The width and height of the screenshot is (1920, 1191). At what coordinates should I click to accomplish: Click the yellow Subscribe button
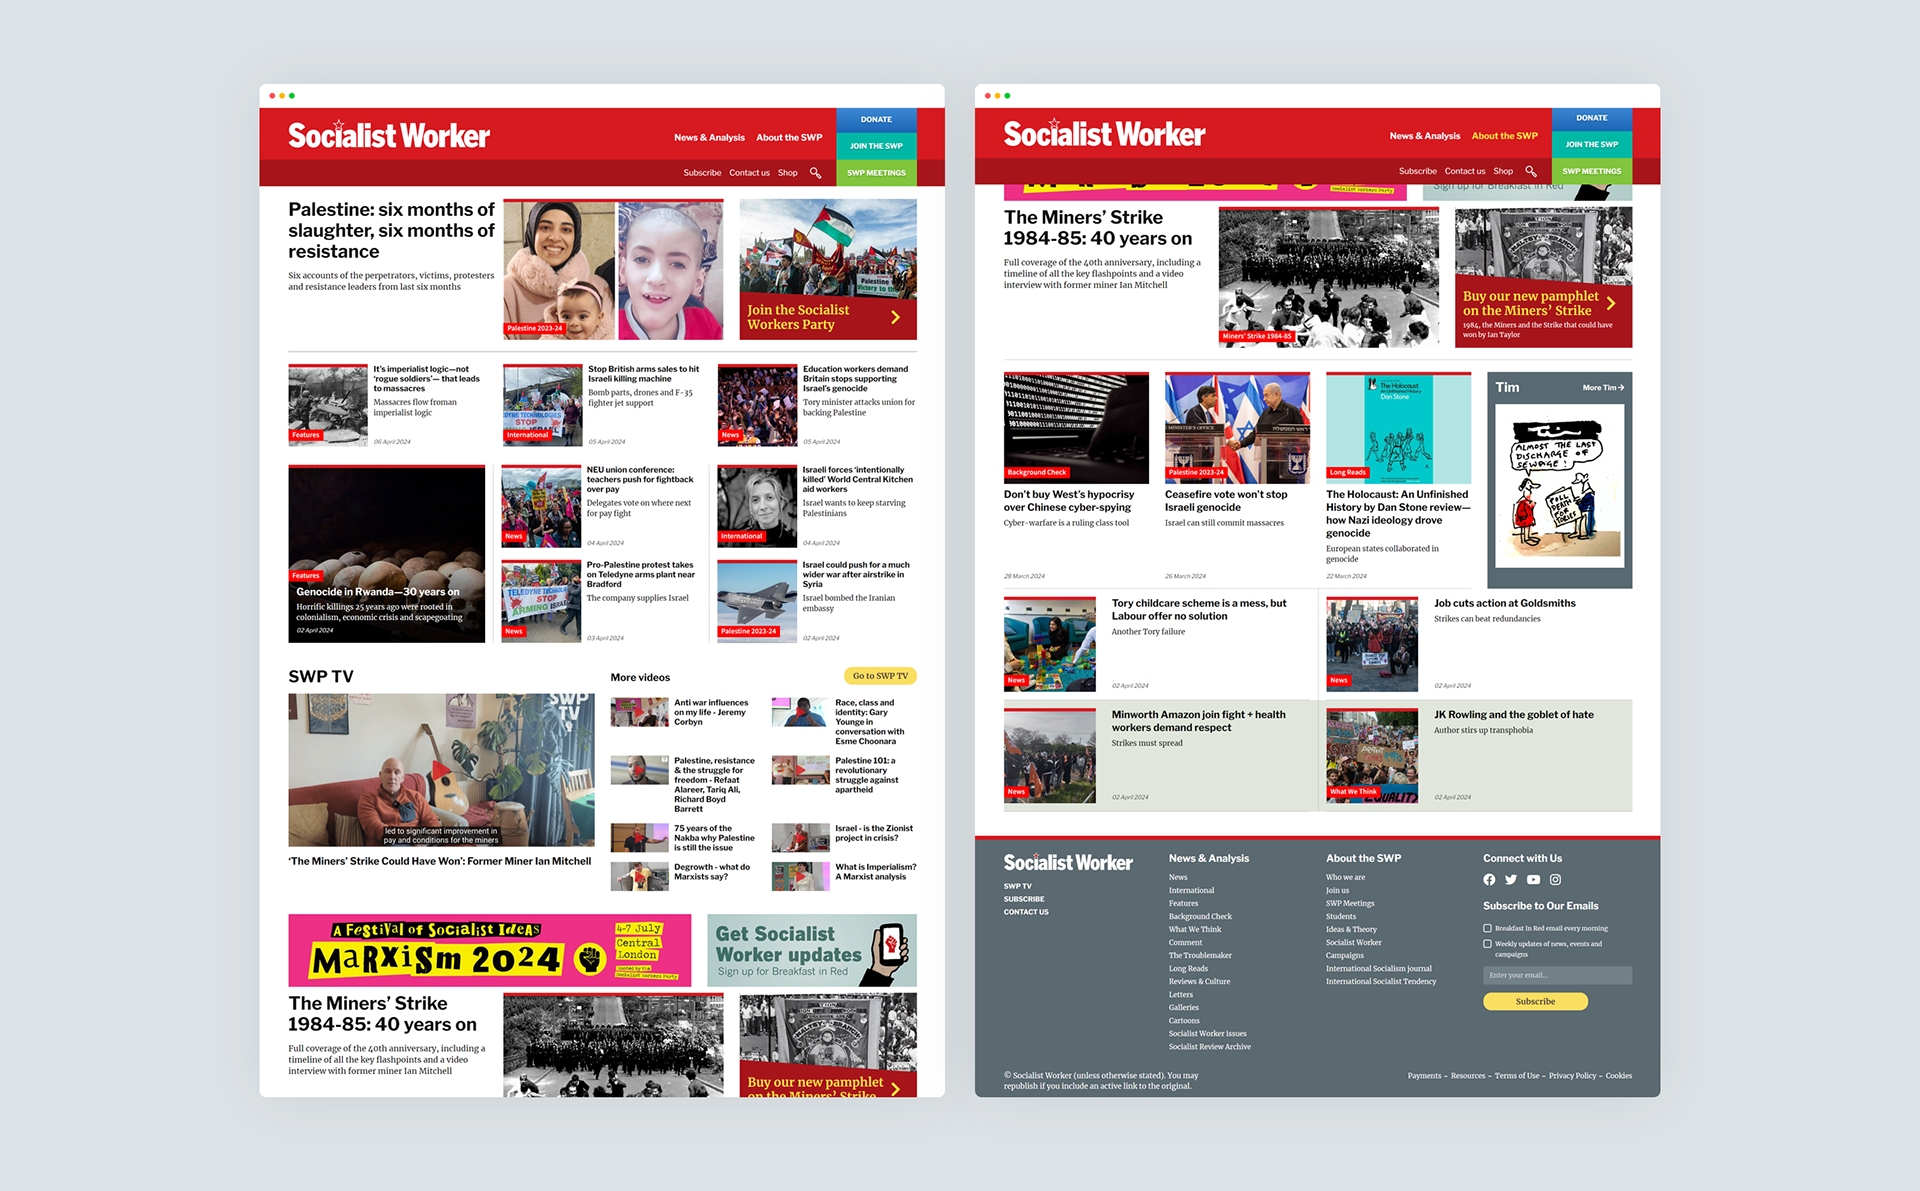coord(1534,1001)
